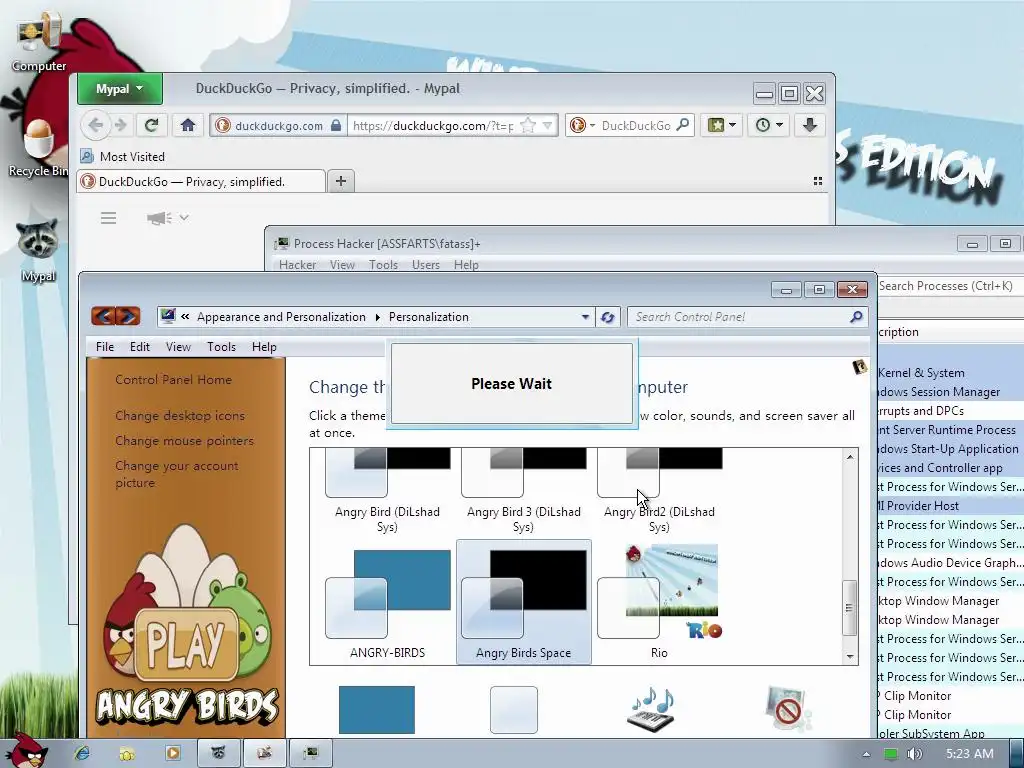Open the Mypal tab groups grid icon
The height and width of the screenshot is (768, 1024).
818,182
